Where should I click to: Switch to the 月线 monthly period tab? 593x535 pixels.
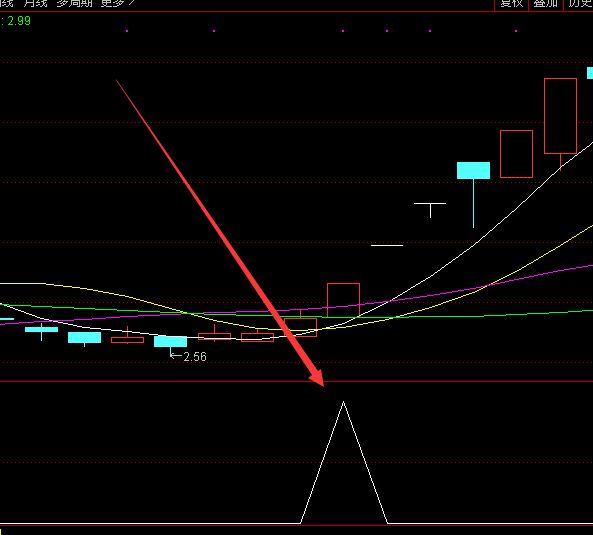point(36,3)
